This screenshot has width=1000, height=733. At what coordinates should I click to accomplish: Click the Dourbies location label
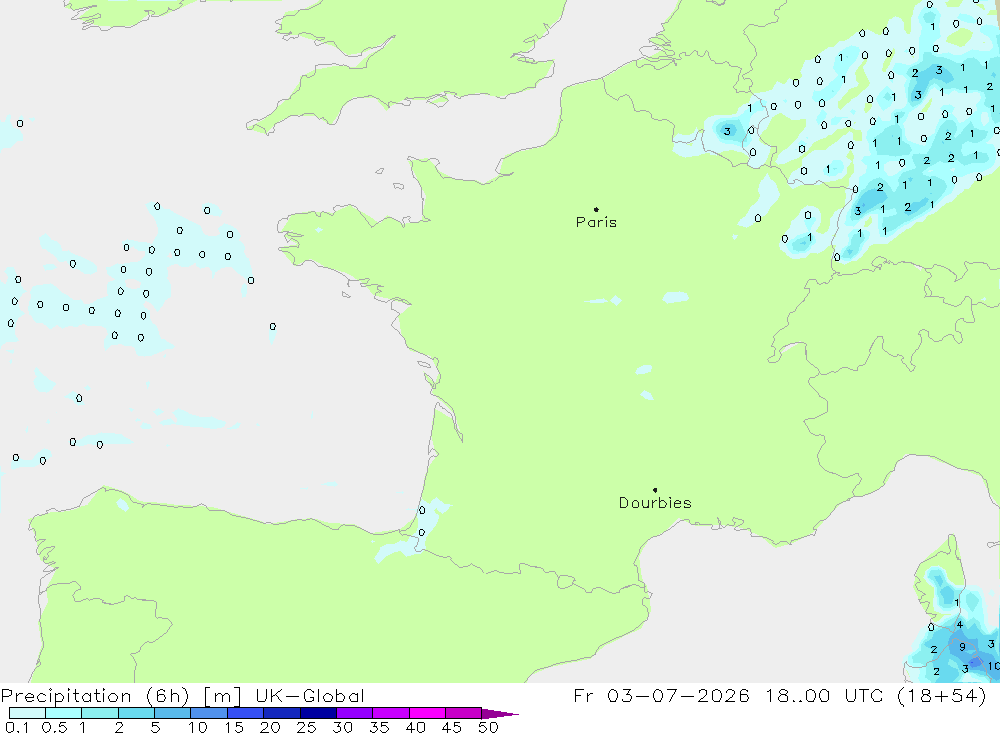point(655,503)
